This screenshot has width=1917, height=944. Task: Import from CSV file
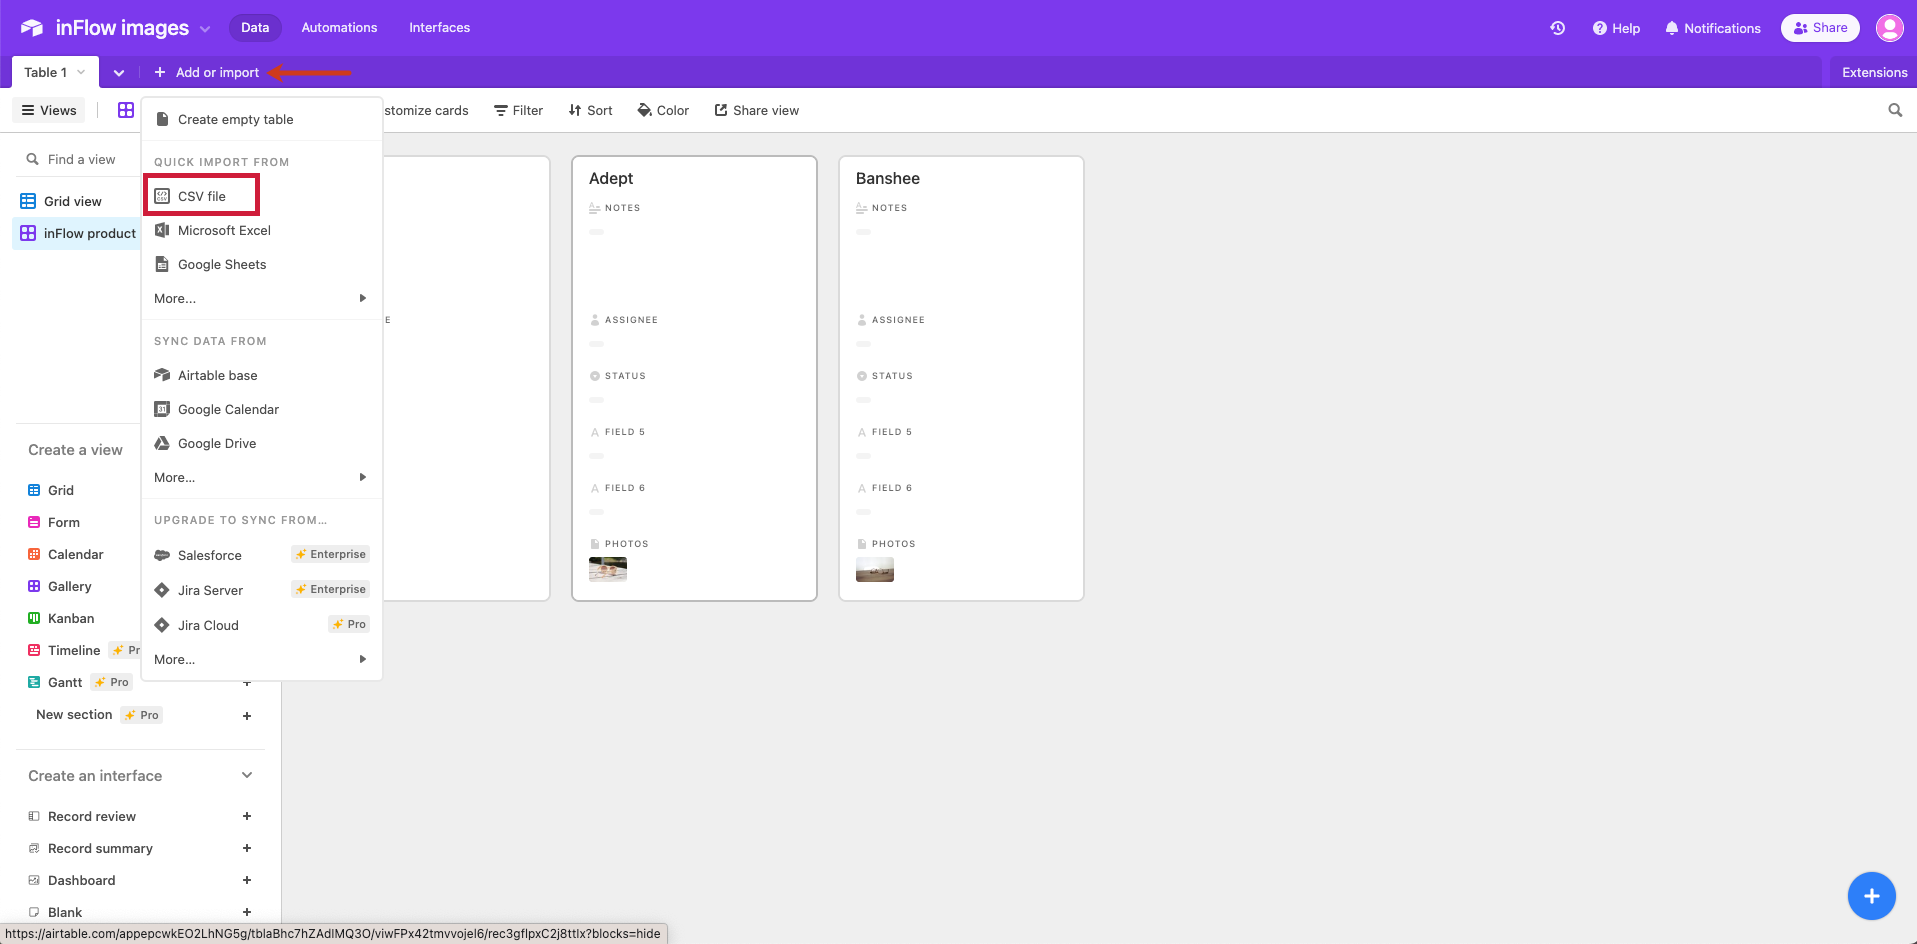202,196
